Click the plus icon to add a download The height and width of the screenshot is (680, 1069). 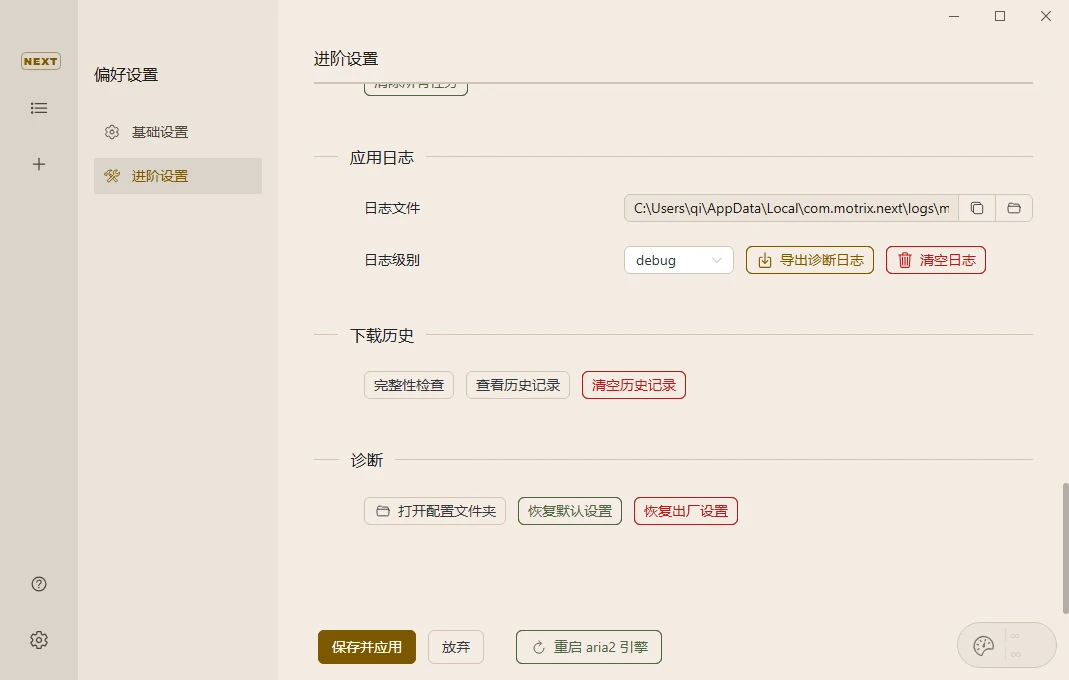point(39,164)
